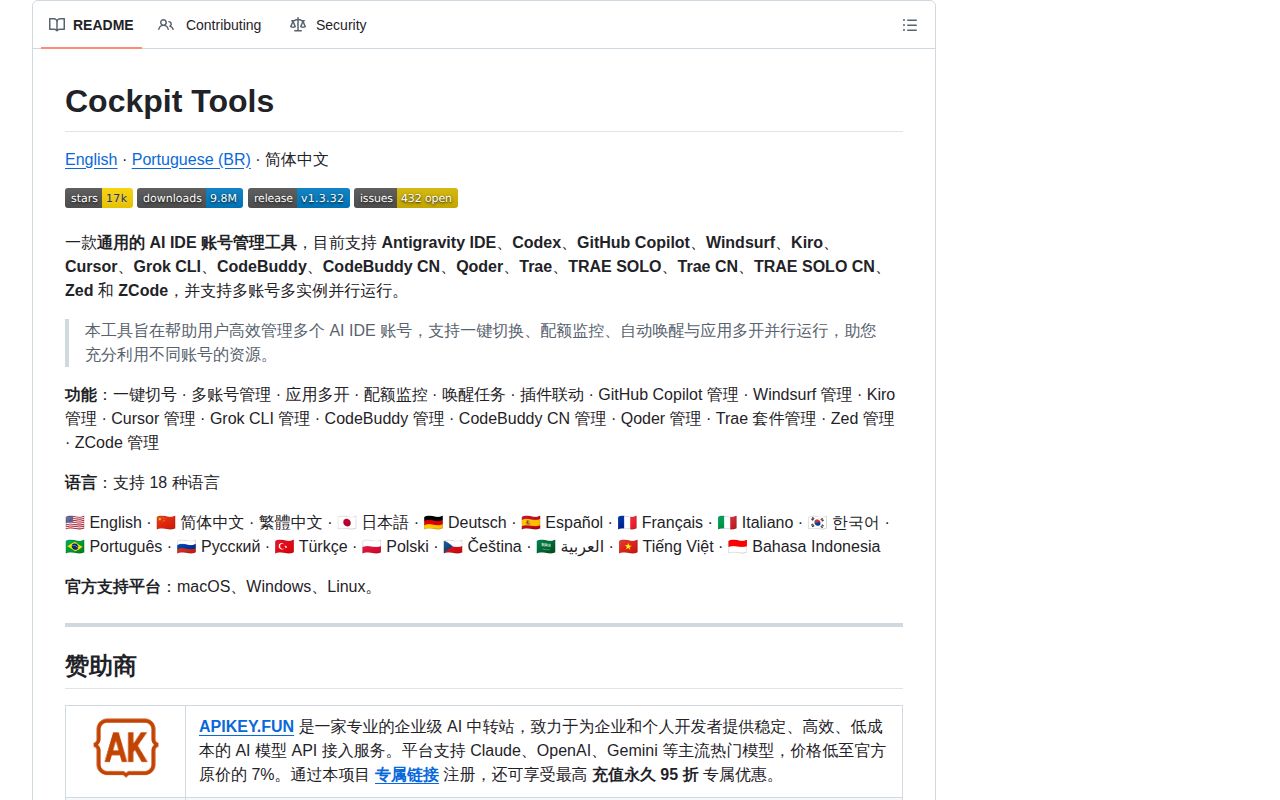1280x800 pixels.
Task: Switch README language to English
Action: click(91, 159)
